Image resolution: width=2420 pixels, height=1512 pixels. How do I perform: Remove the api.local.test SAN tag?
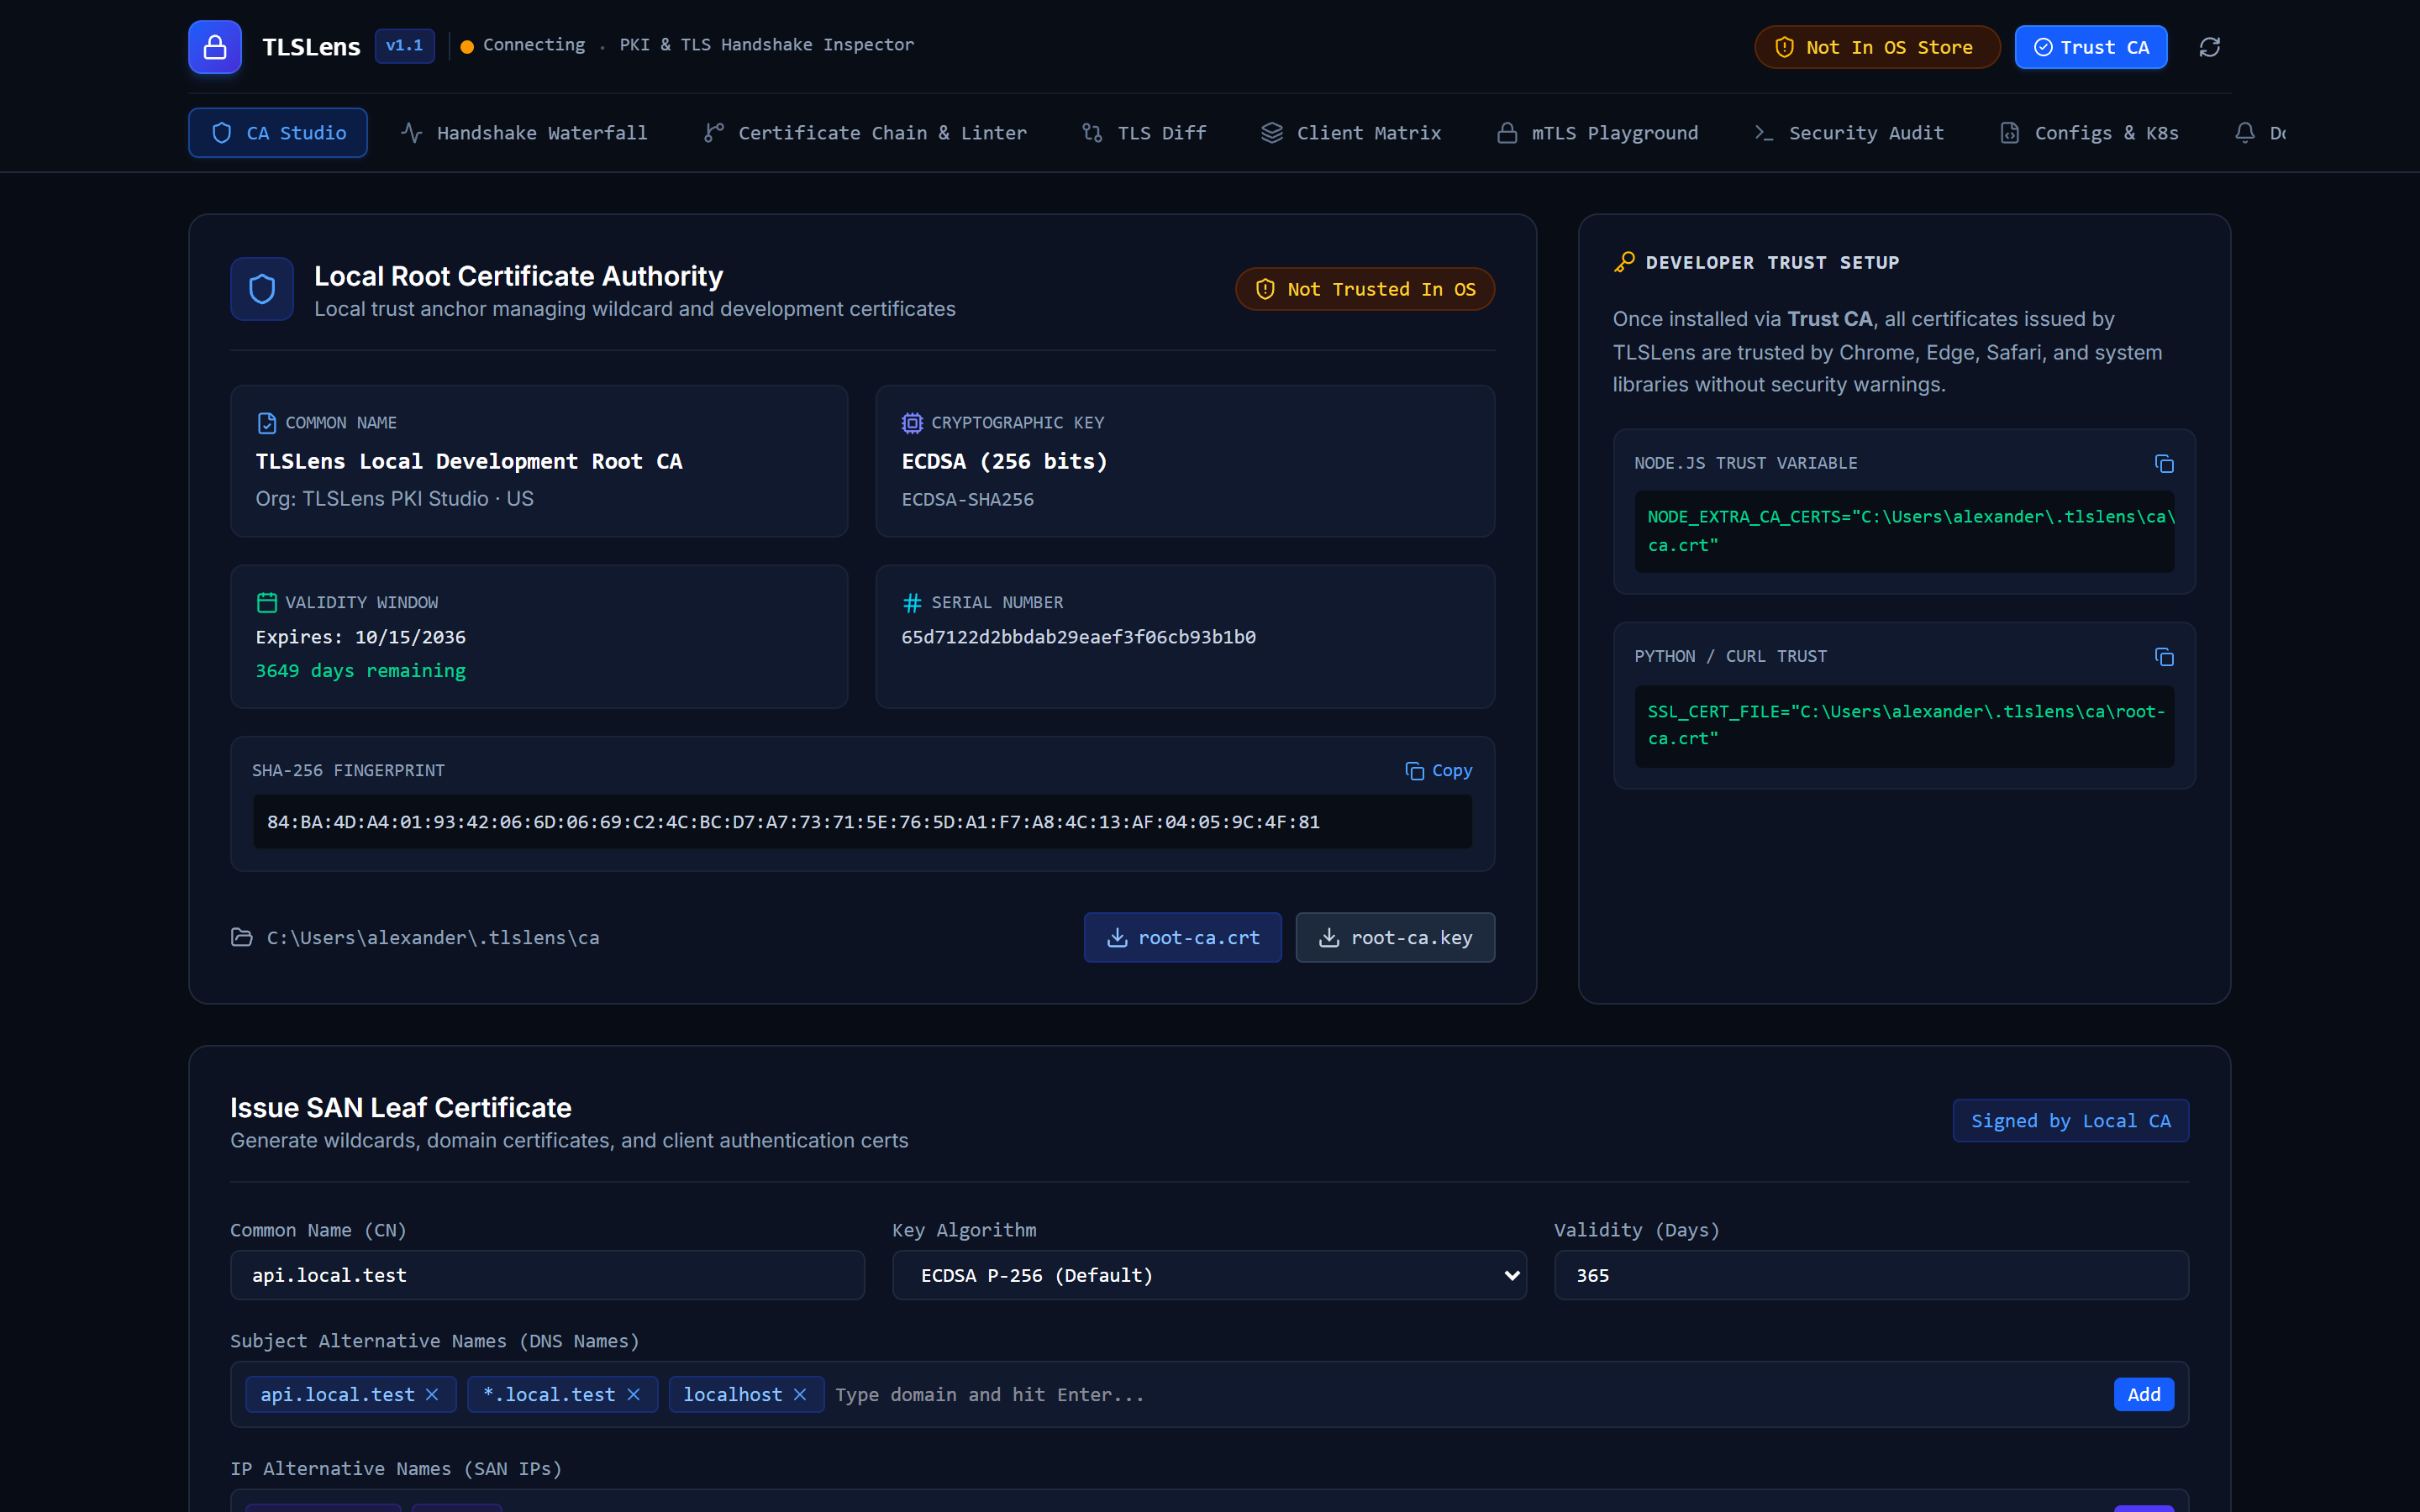(x=432, y=1394)
